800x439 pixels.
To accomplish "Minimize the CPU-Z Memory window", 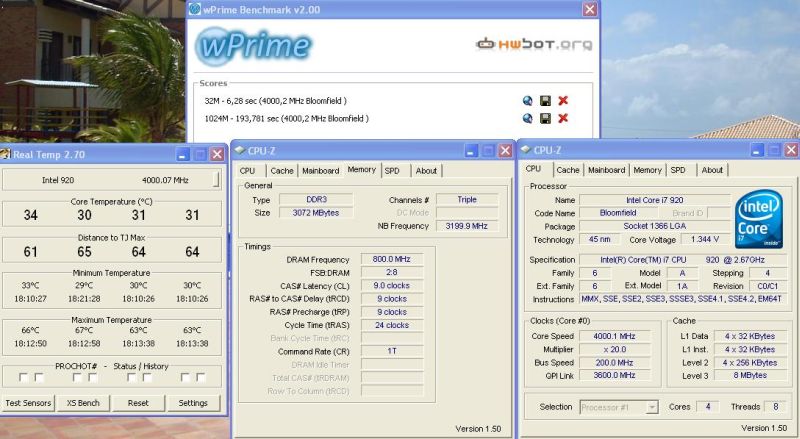I will coord(471,151).
